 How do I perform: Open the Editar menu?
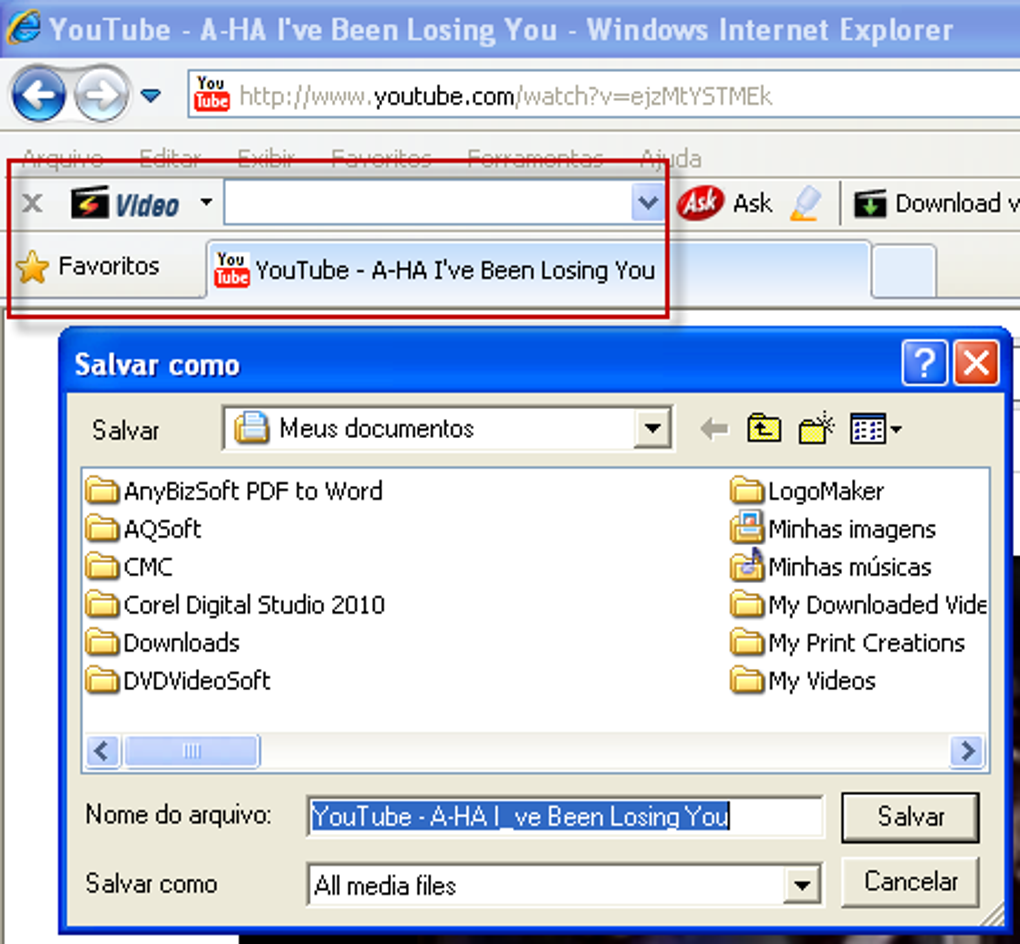pos(170,158)
